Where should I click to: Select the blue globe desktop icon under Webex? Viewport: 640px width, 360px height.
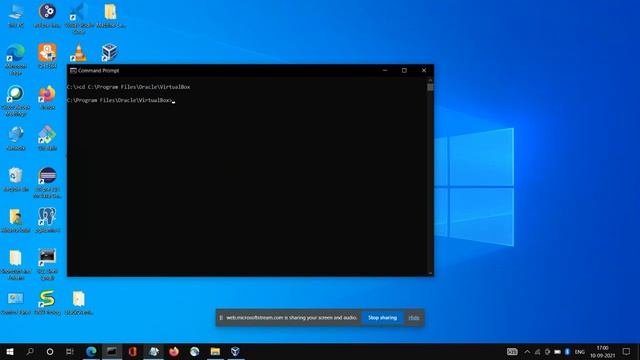pyautogui.click(x=16, y=138)
